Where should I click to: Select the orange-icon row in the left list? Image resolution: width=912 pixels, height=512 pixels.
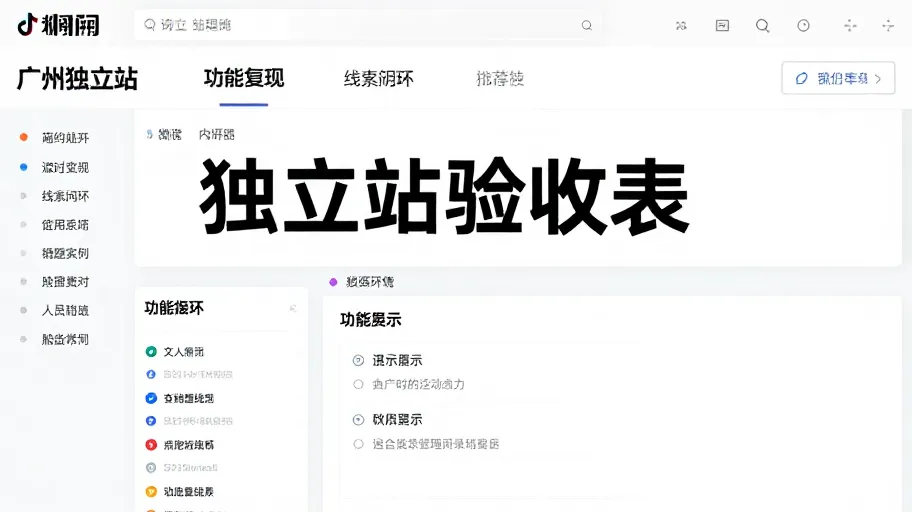point(180,492)
